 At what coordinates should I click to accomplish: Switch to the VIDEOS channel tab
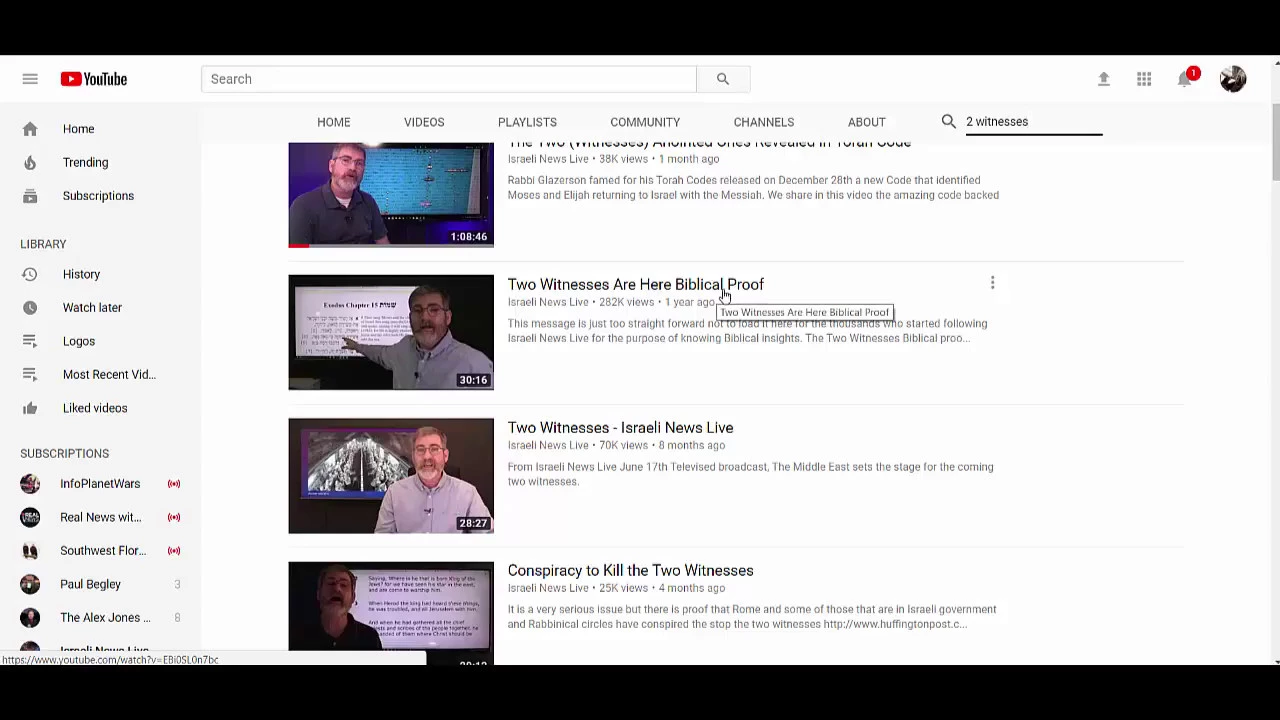(x=424, y=122)
